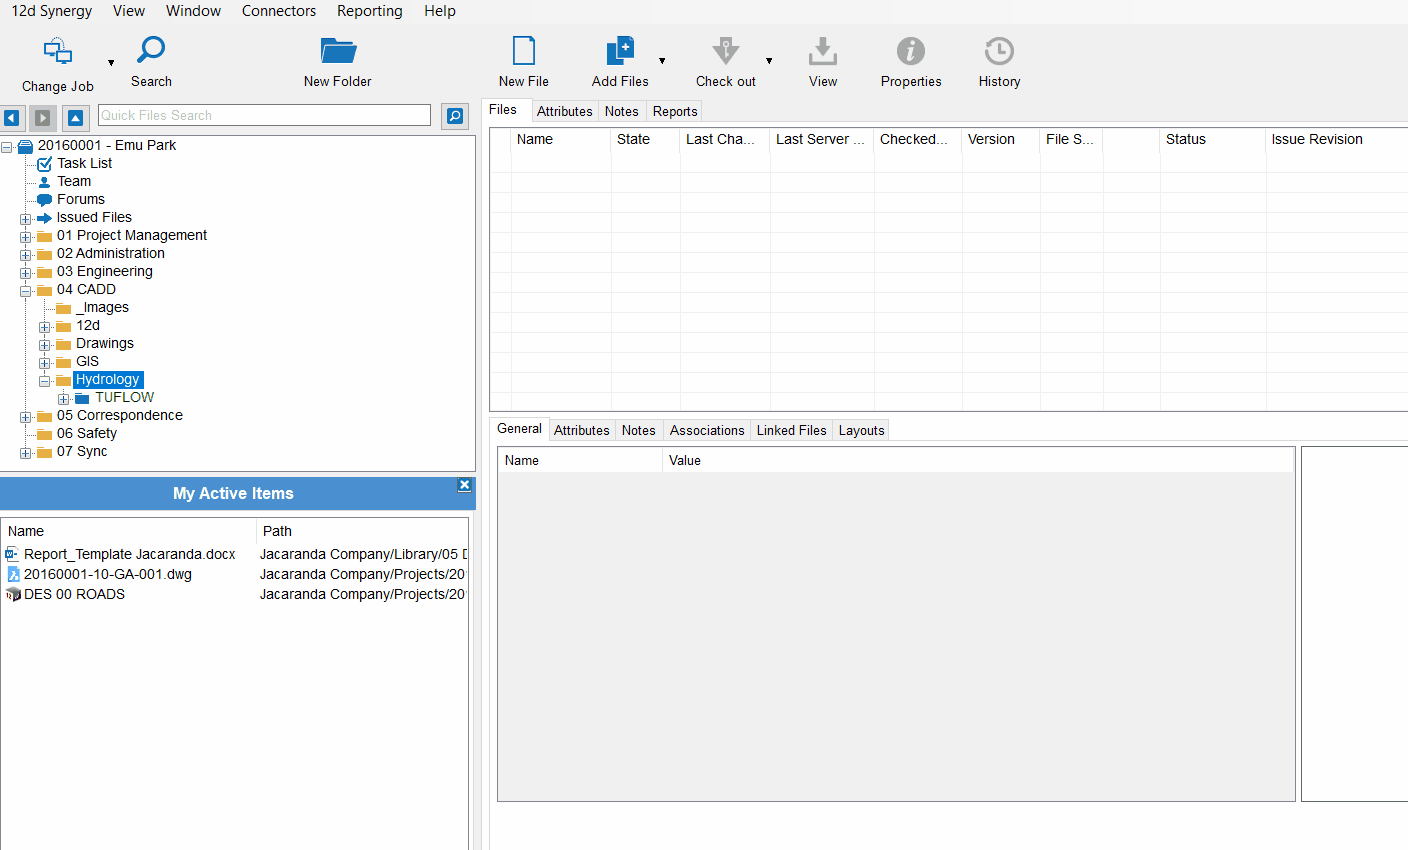Expand the TUFLOW folder node
Screen dimensions: 1408x850
pyautogui.click(x=64, y=399)
